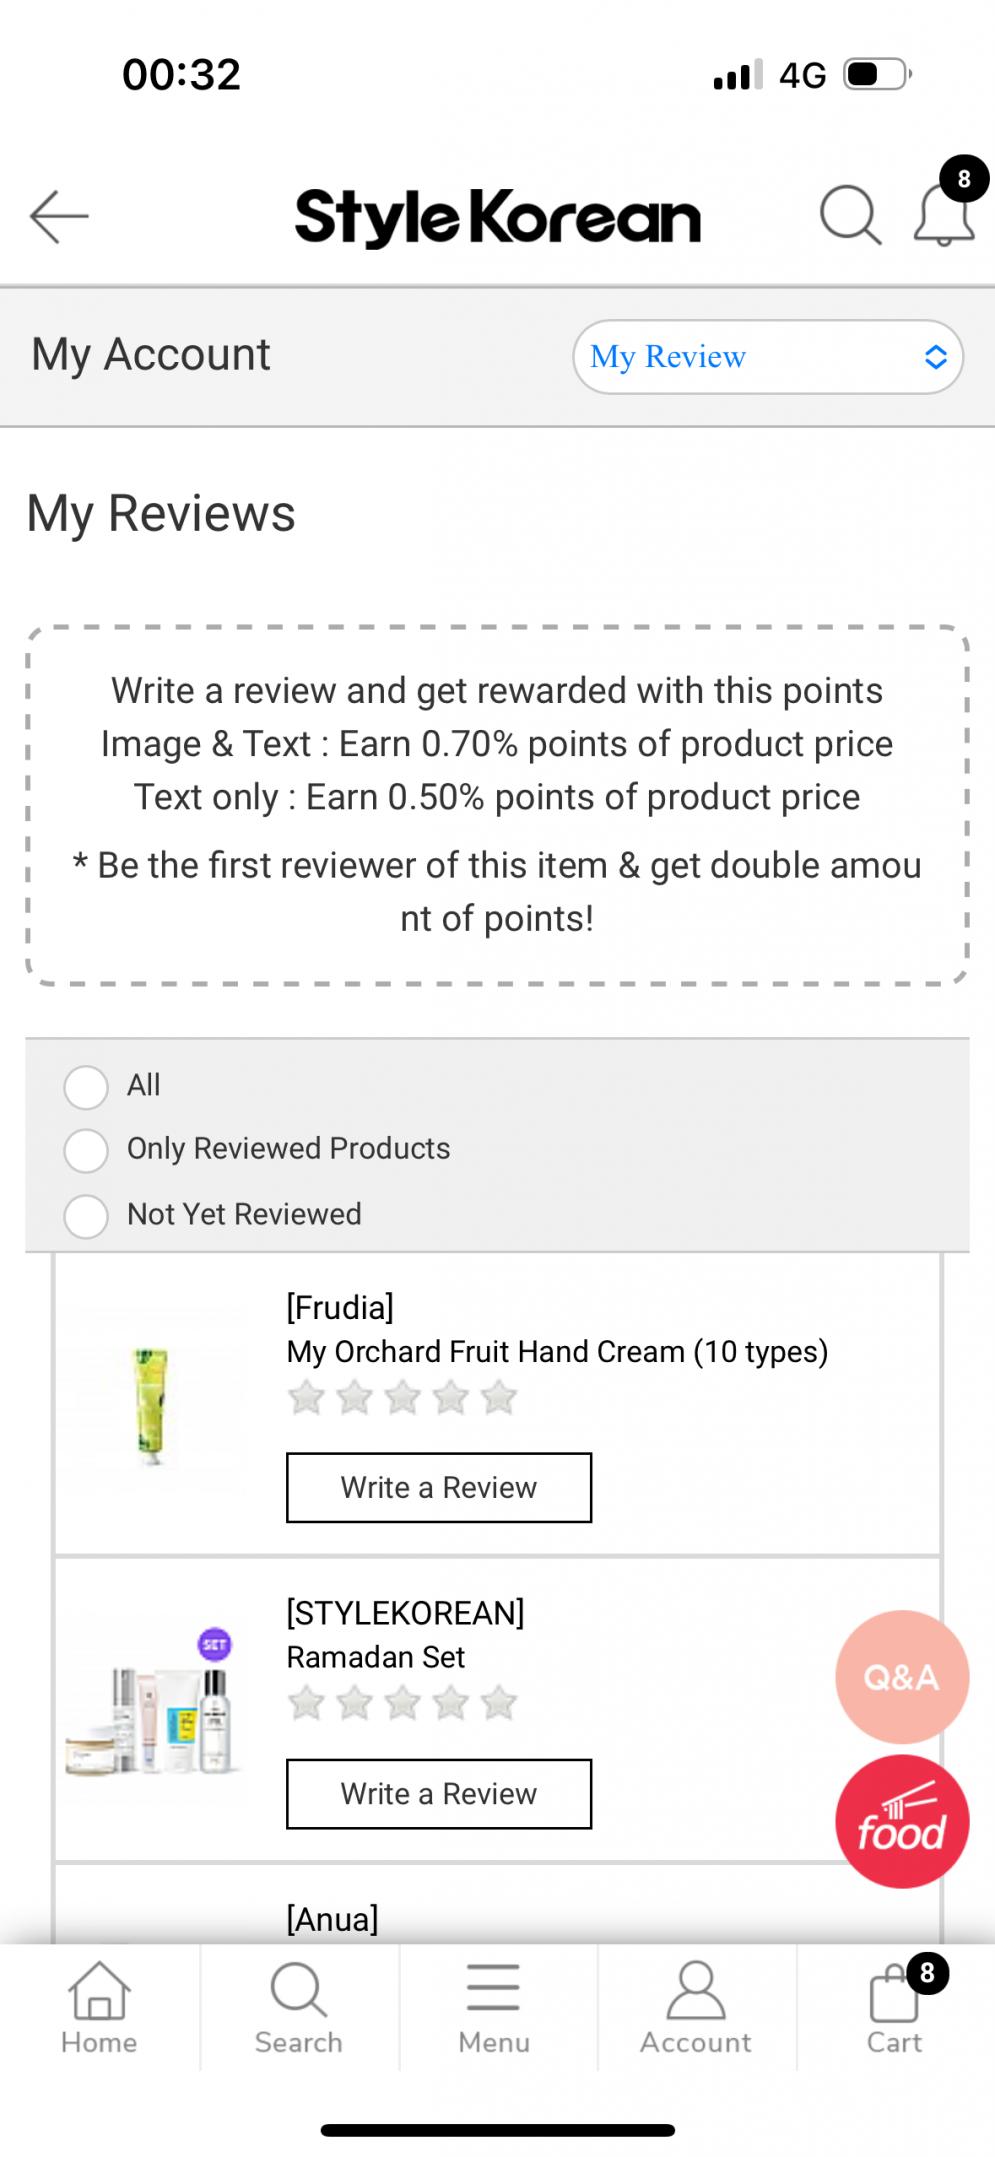
Task: Select the All radio option
Action: (86, 1086)
